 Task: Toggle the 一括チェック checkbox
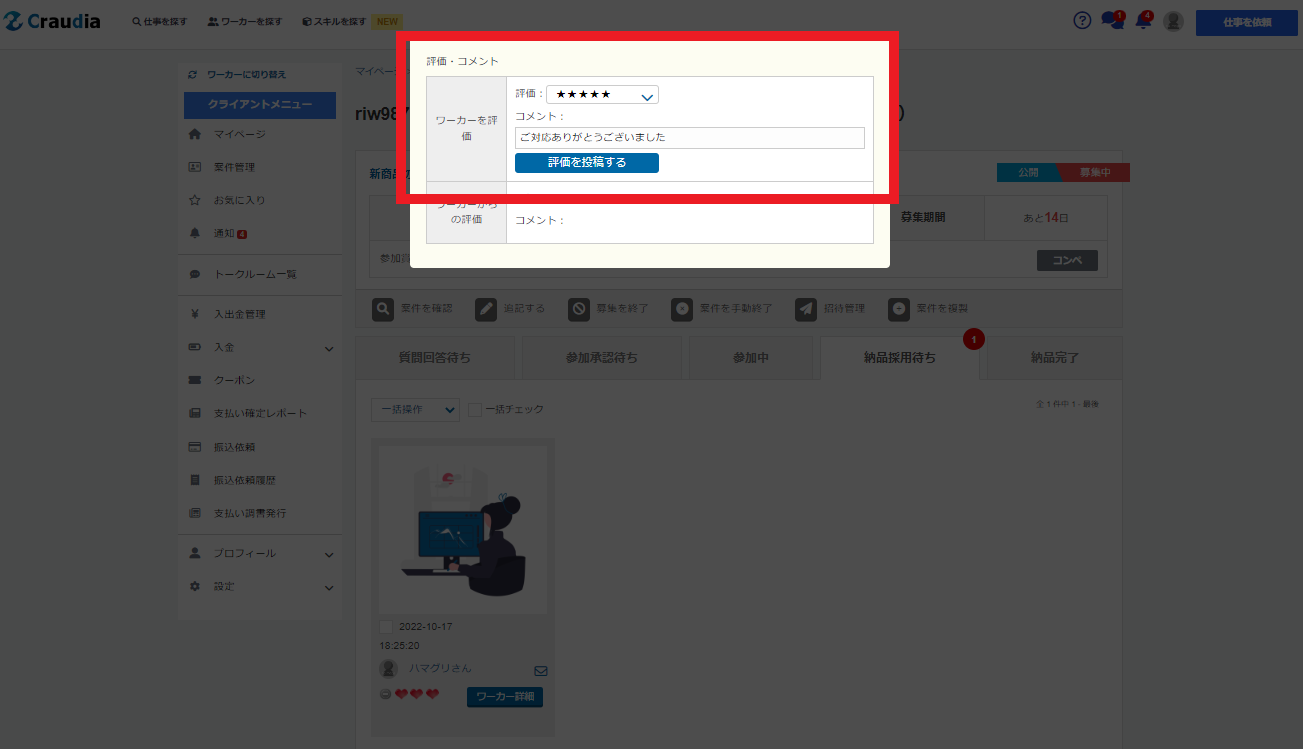tap(475, 409)
